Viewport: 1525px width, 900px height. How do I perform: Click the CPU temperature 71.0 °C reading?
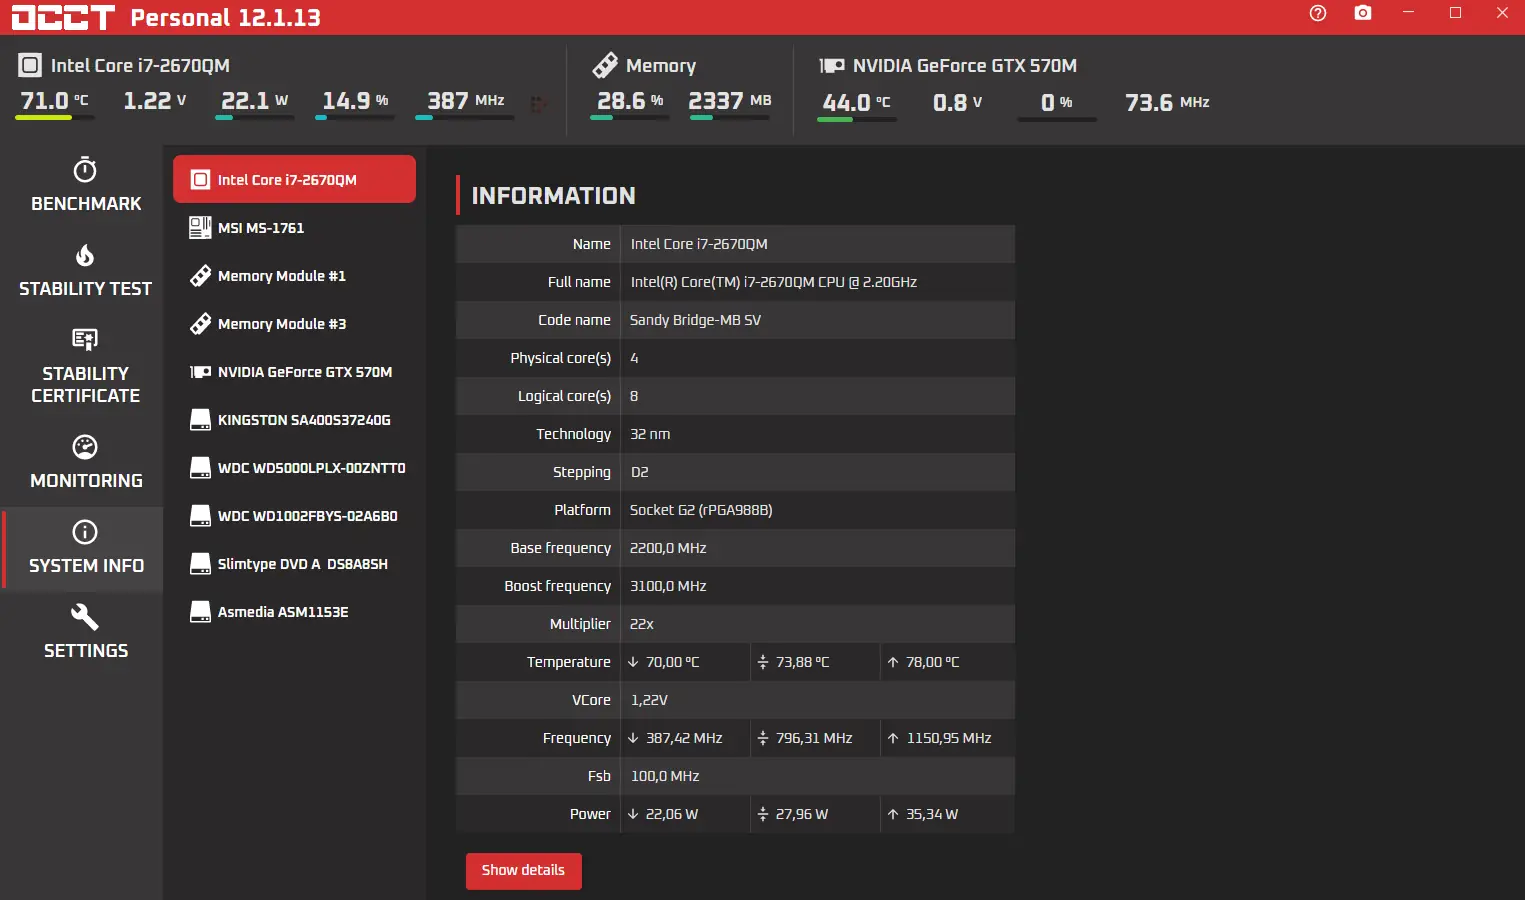point(55,101)
